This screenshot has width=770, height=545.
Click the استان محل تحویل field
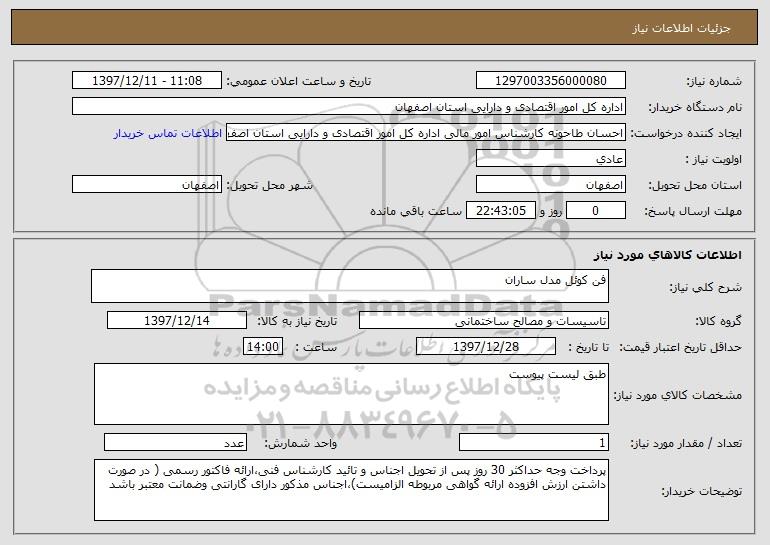(x=551, y=185)
